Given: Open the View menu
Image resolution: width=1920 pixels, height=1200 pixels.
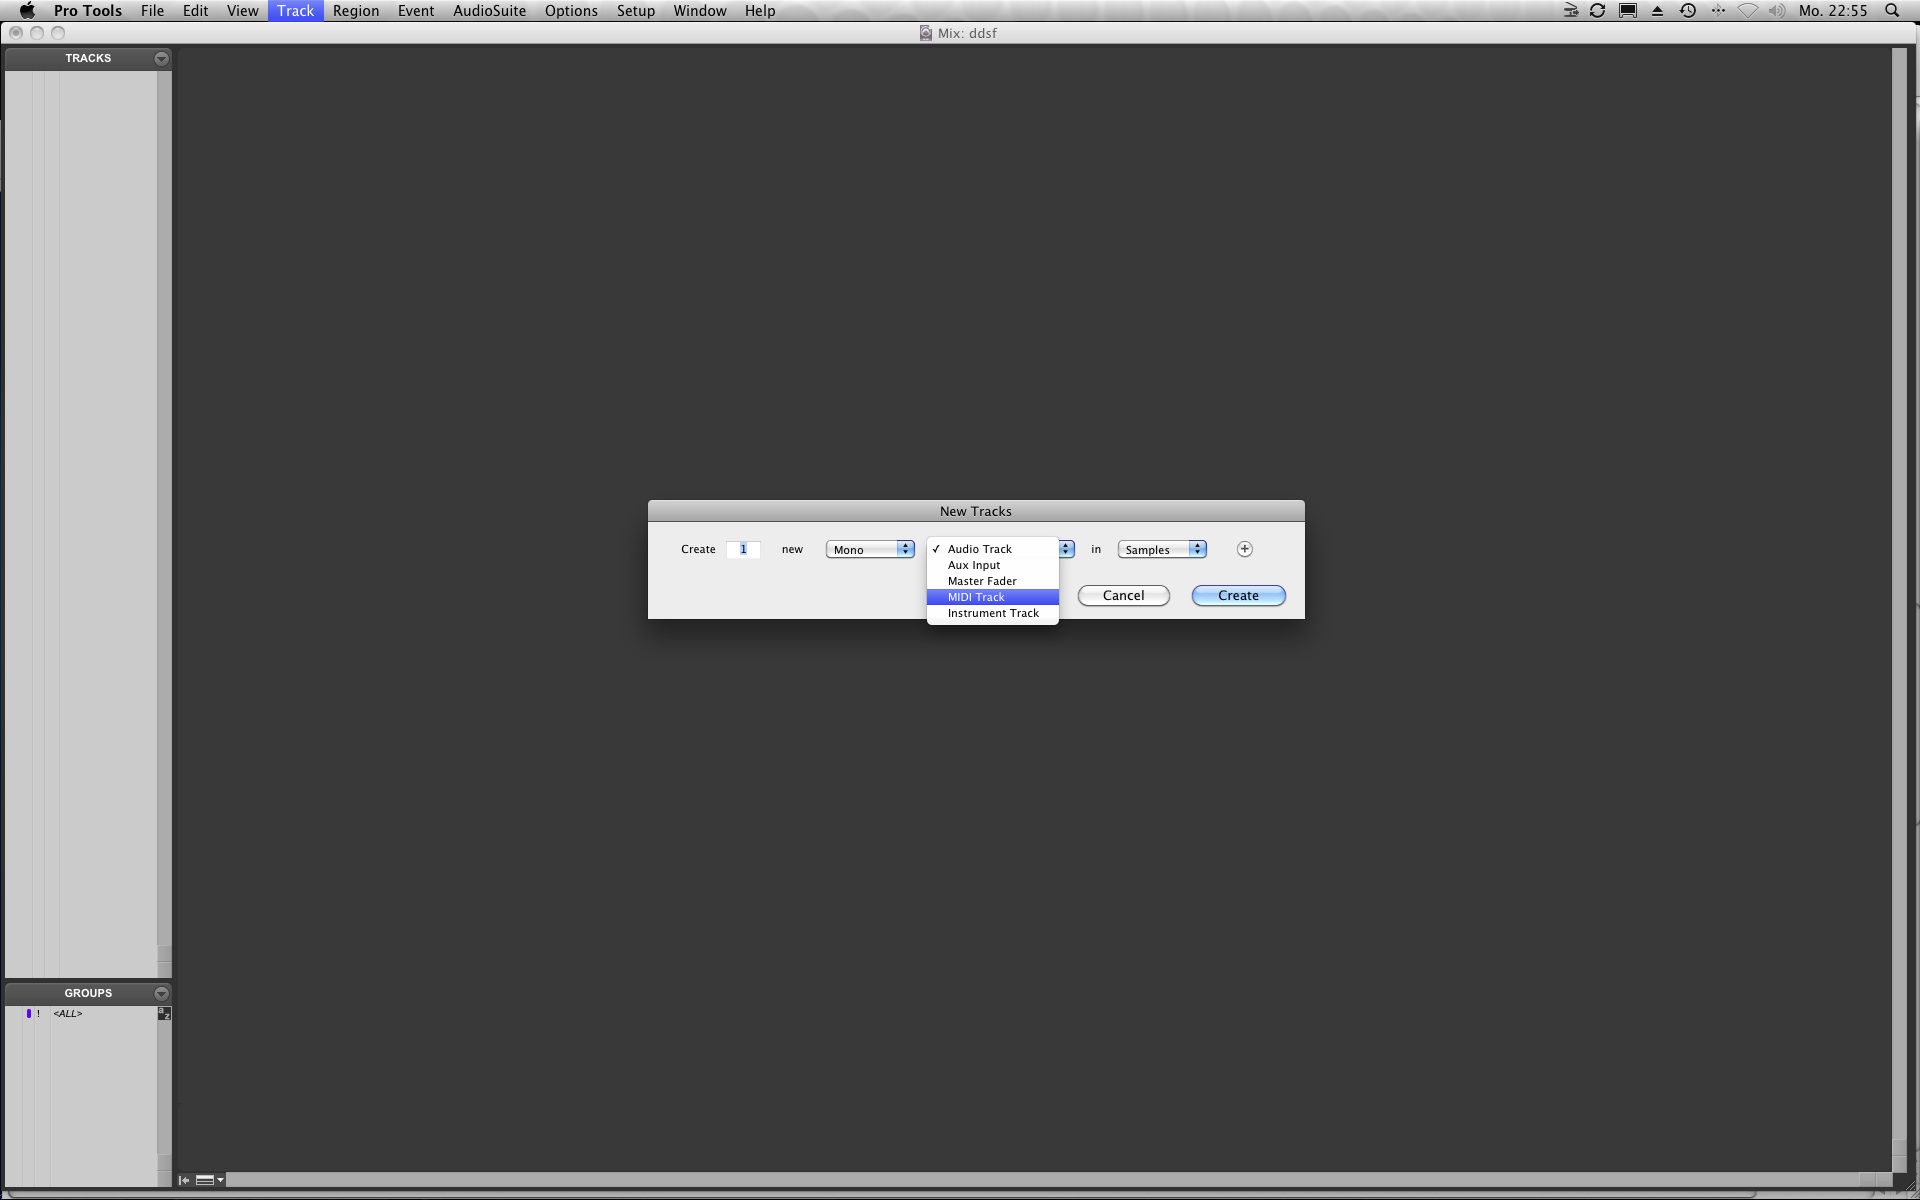Looking at the screenshot, I should point(242,11).
